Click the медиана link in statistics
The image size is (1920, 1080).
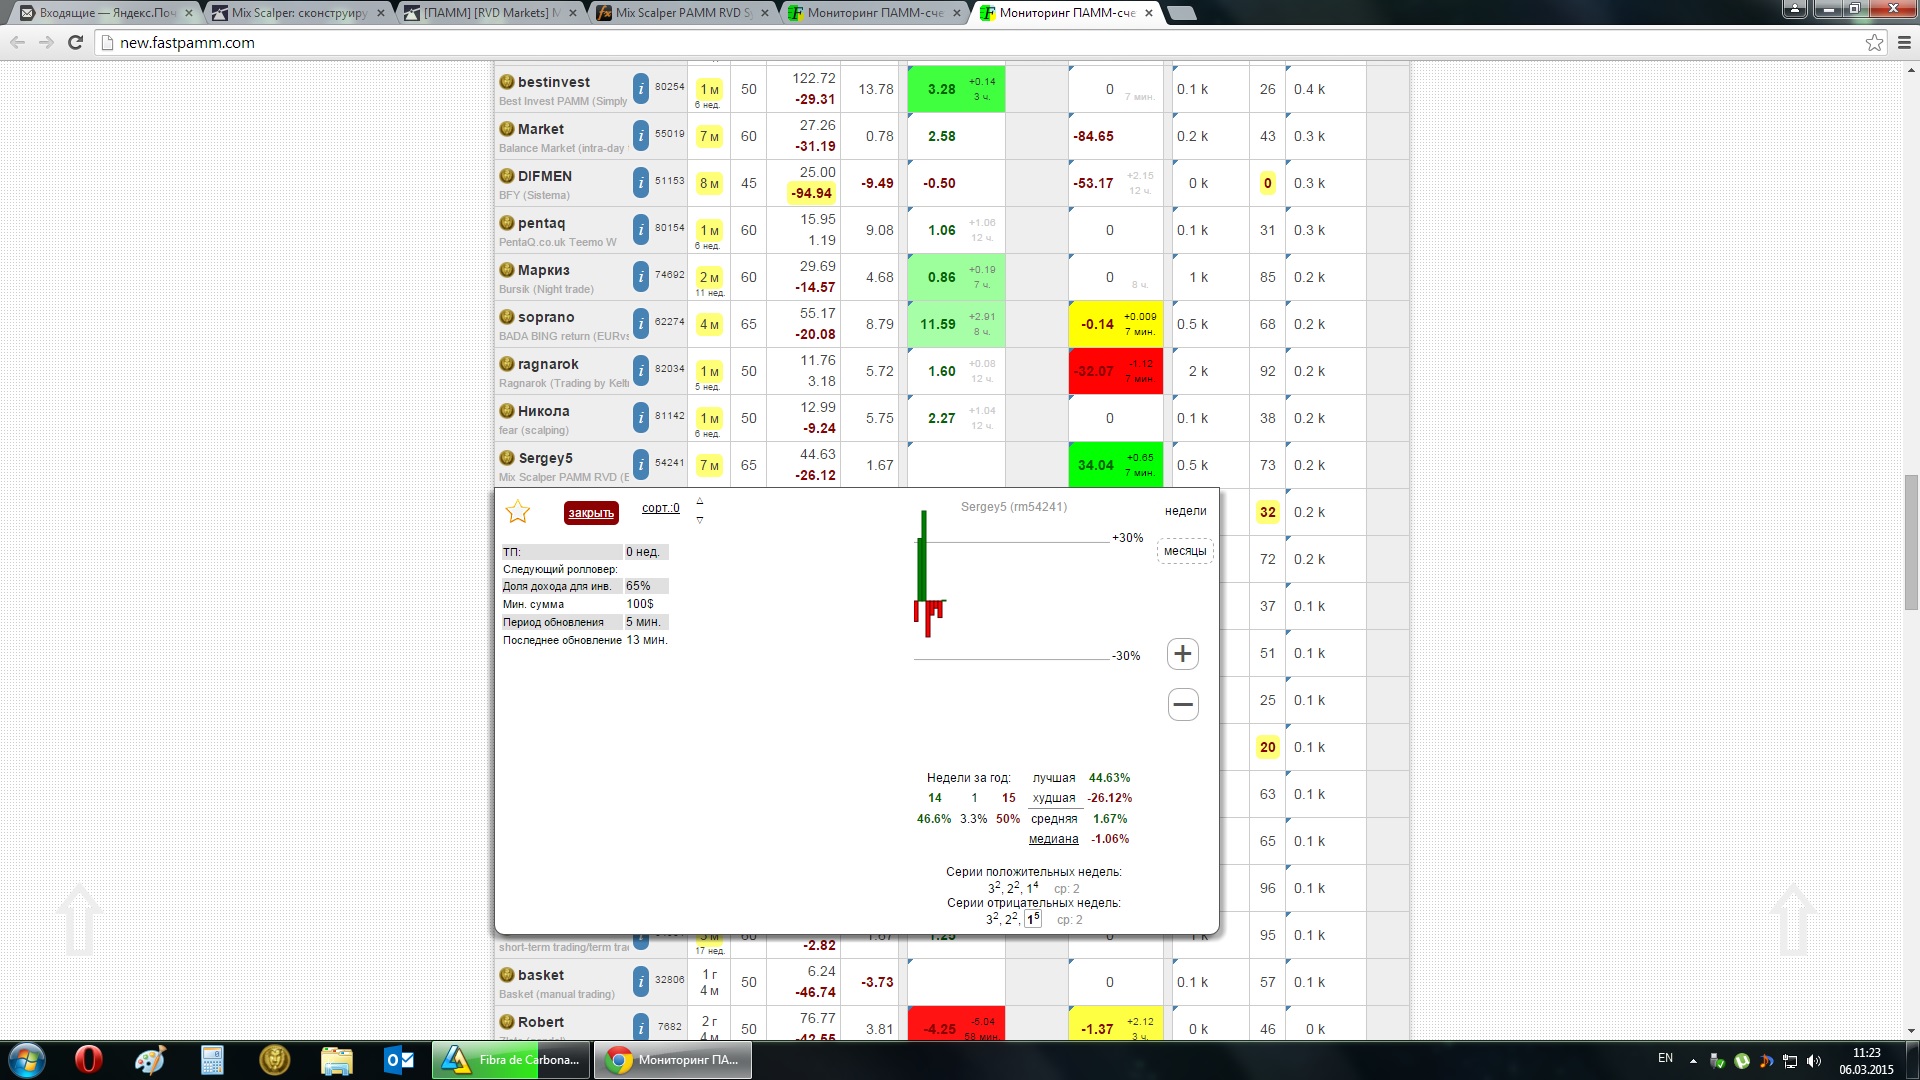pyautogui.click(x=1053, y=839)
